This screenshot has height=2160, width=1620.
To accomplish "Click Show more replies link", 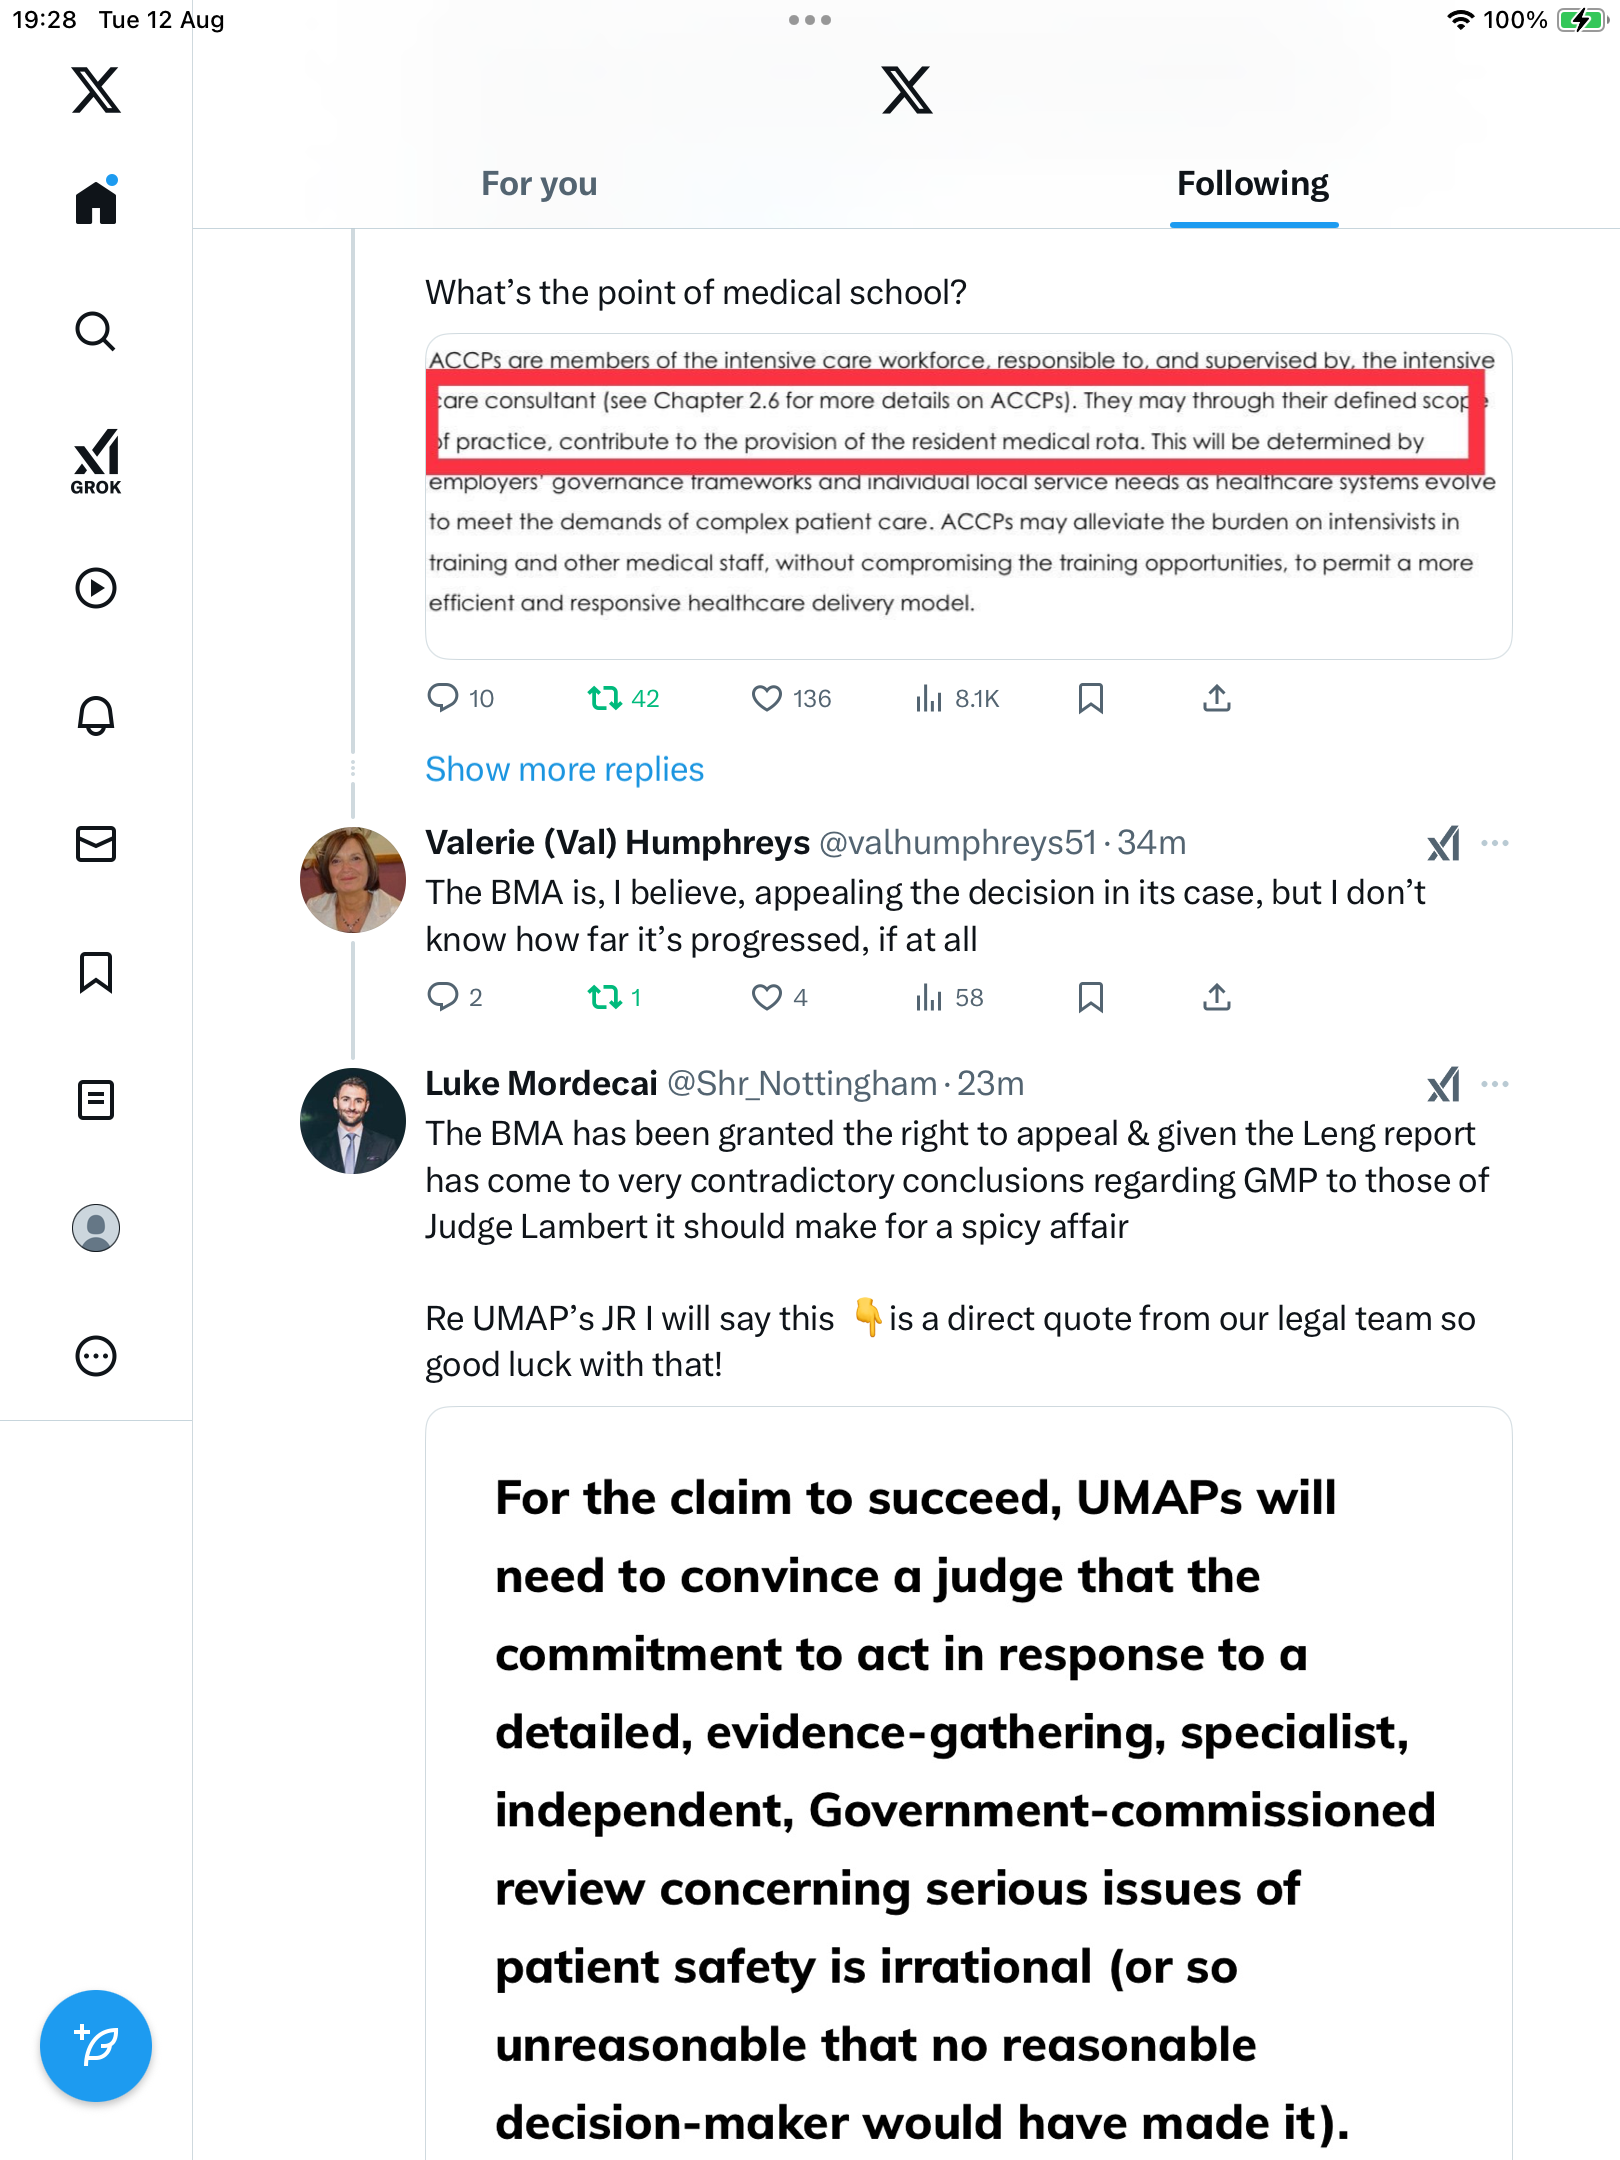I will coord(564,769).
